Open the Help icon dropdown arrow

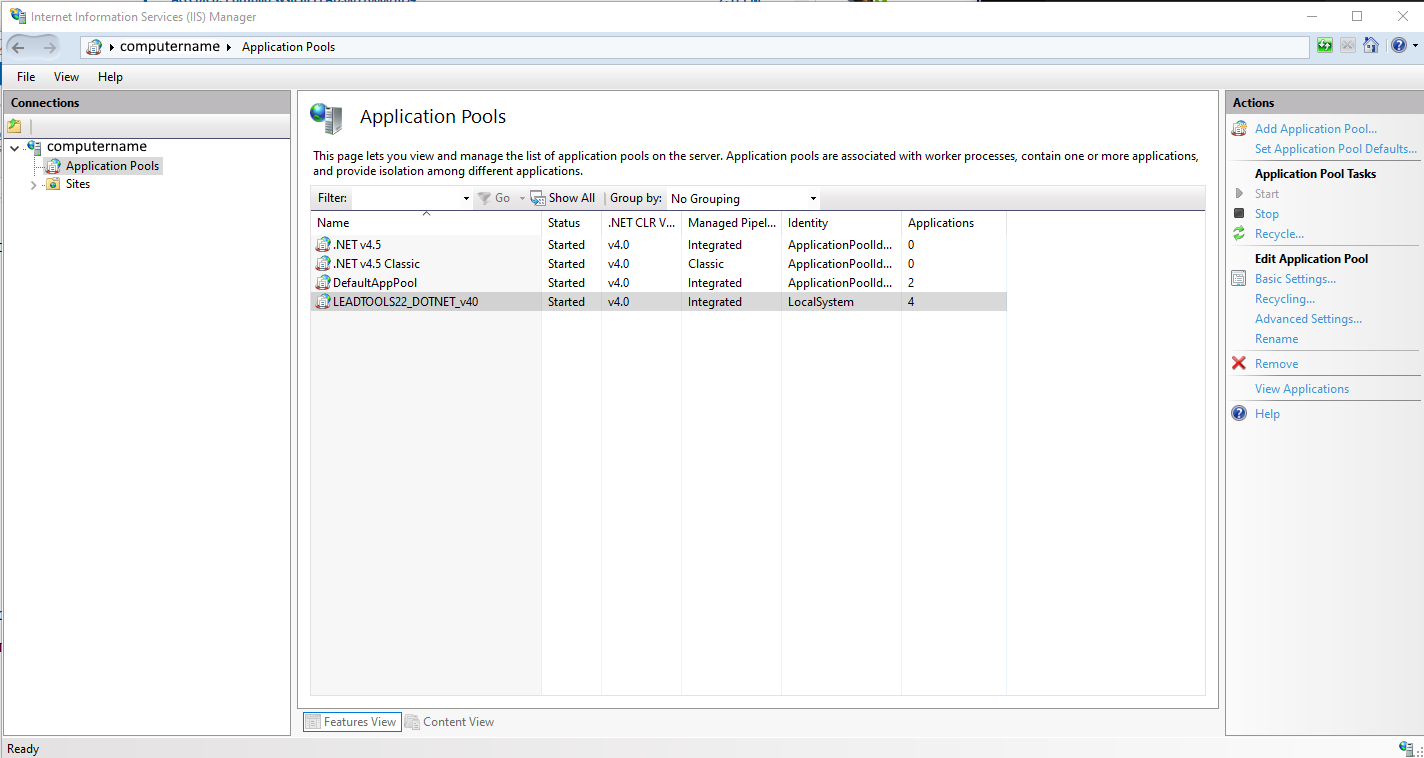coord(1415,47)
